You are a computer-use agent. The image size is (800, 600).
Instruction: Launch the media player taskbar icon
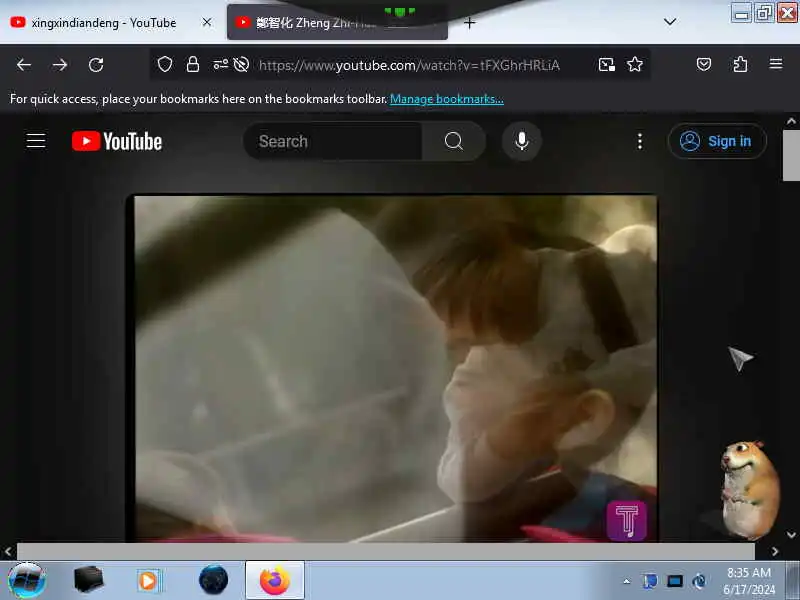149,581
